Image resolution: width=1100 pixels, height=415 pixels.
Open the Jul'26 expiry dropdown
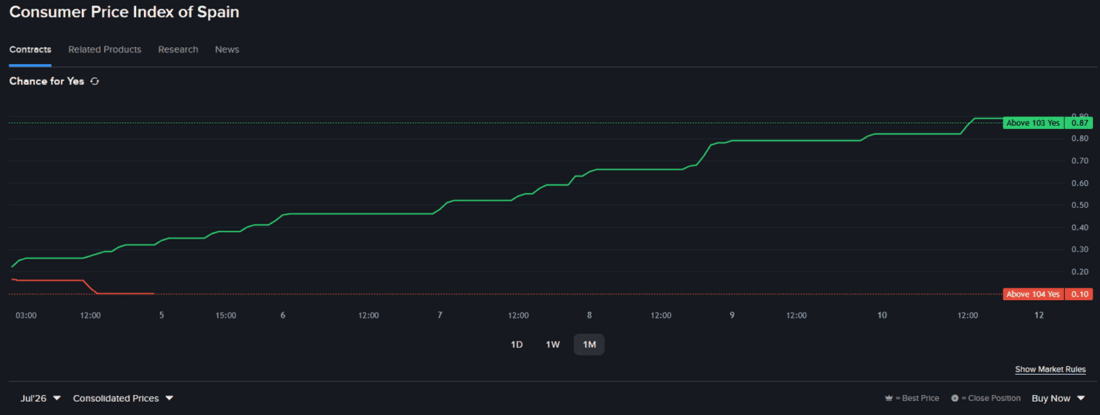pyautogui.click(x=41, y=398)
